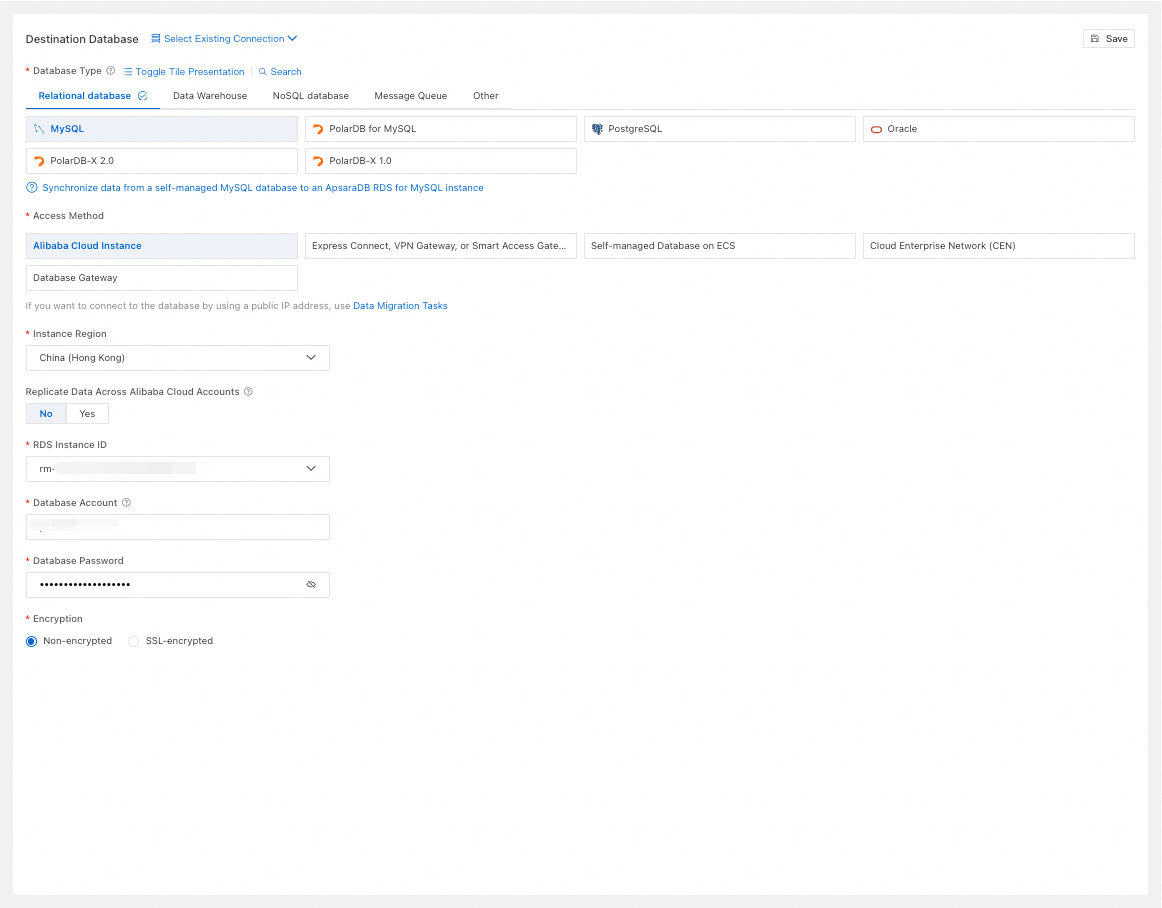The width and height of the screenshot is (1162, 908).
Task: Select the Oracle database tile
Action: (x=998, y=129)
